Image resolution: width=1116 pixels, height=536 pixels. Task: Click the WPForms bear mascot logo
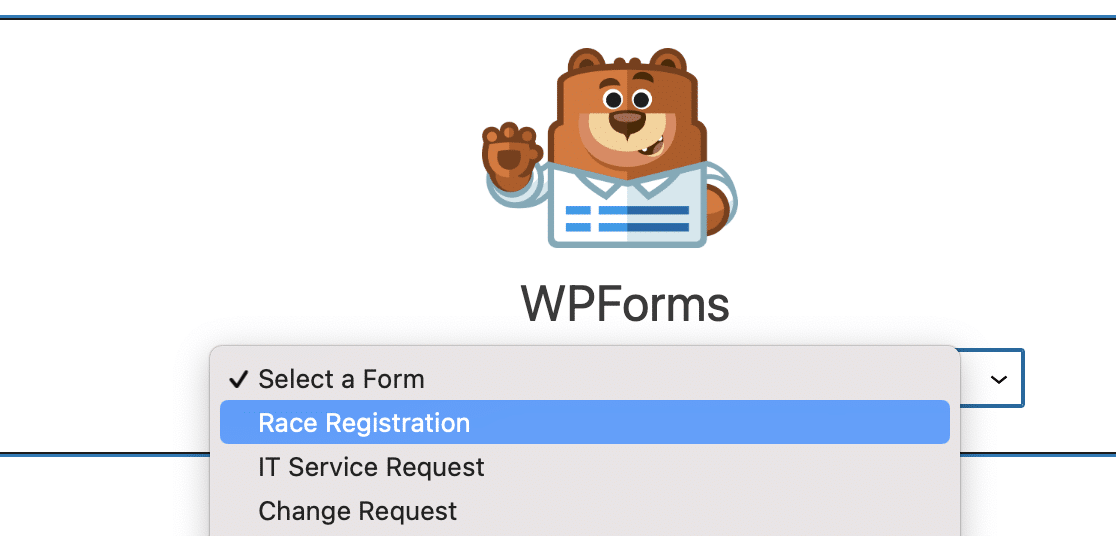609,148
